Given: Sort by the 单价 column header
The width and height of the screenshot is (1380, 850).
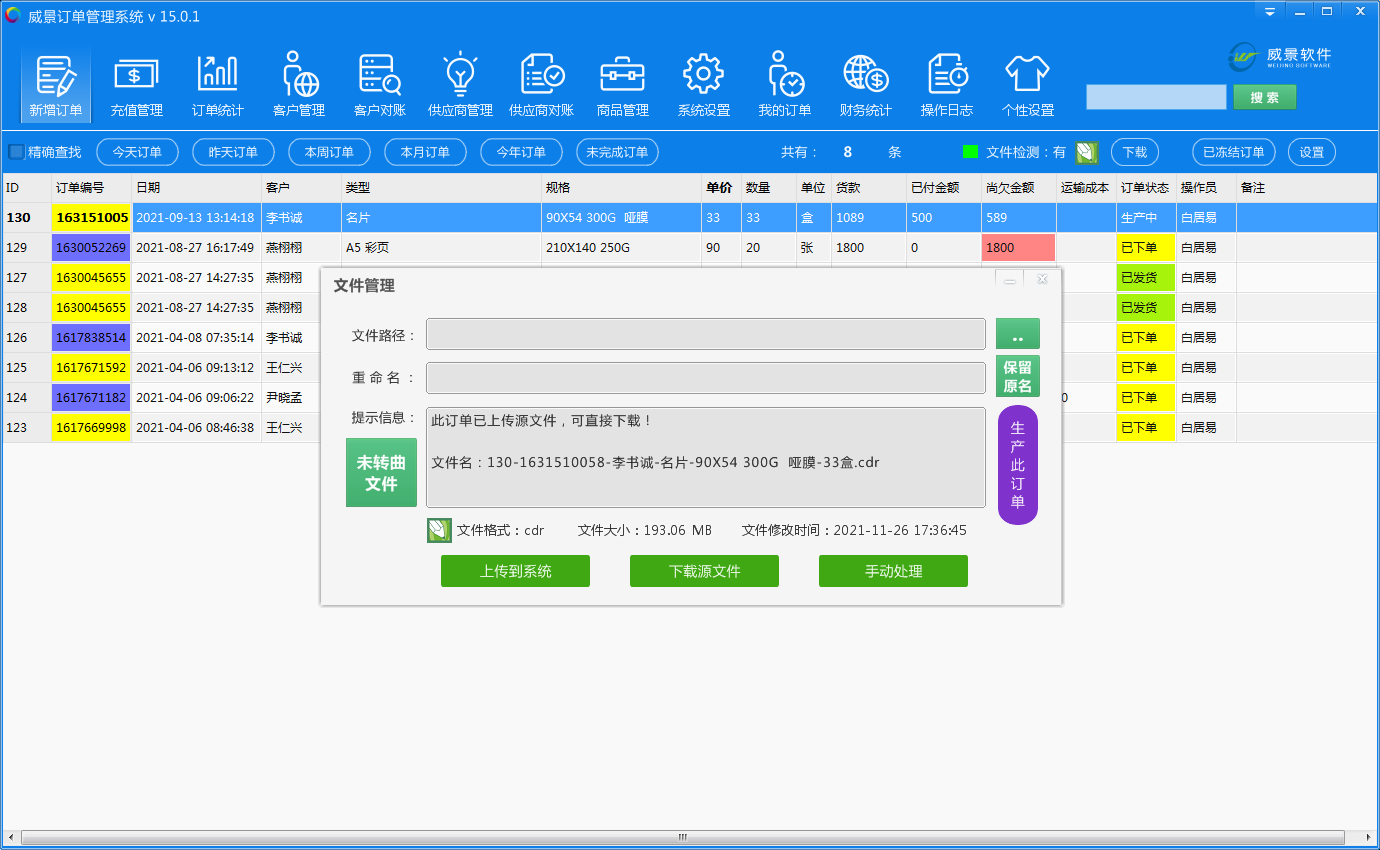Looking at the screenshot, I should pos(719,188).
